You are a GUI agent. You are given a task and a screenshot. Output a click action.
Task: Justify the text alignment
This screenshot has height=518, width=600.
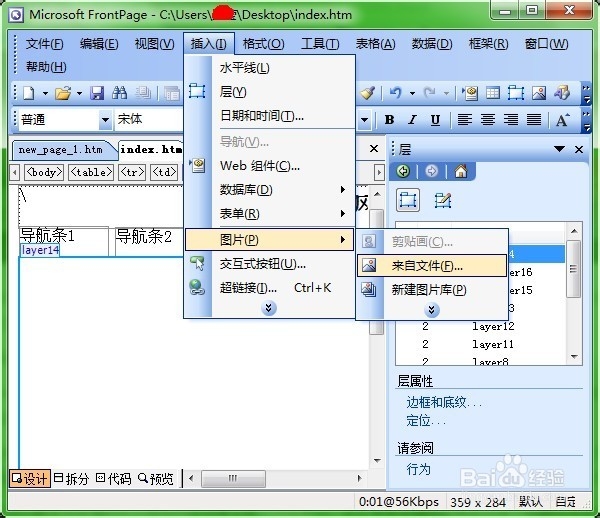coord(534,120)
